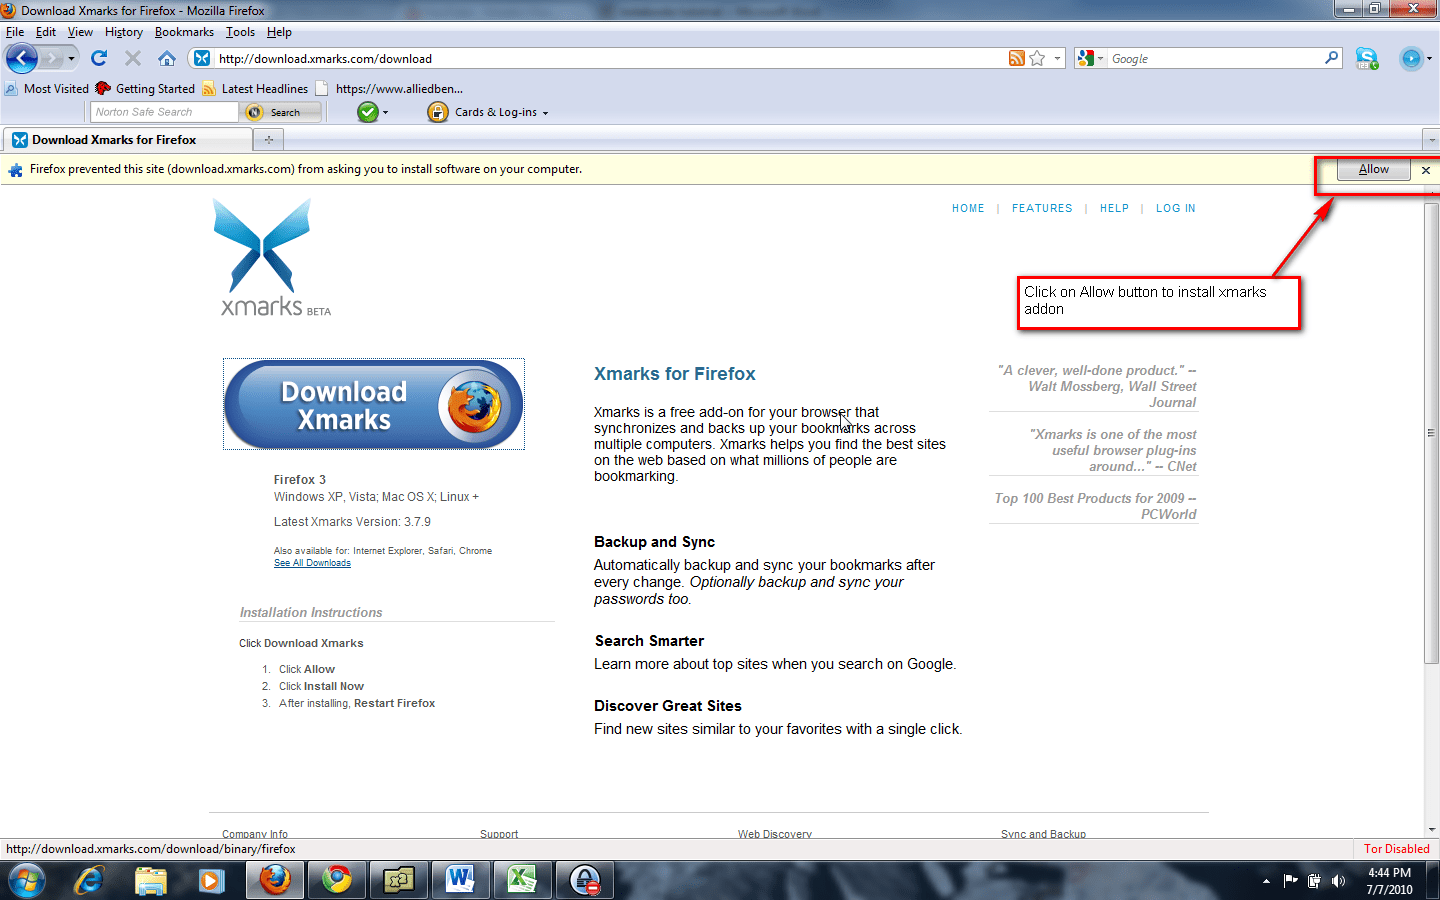Click the Norton Search button
Viewport: 1440px width, 900px height.
[x=281, y=112]
